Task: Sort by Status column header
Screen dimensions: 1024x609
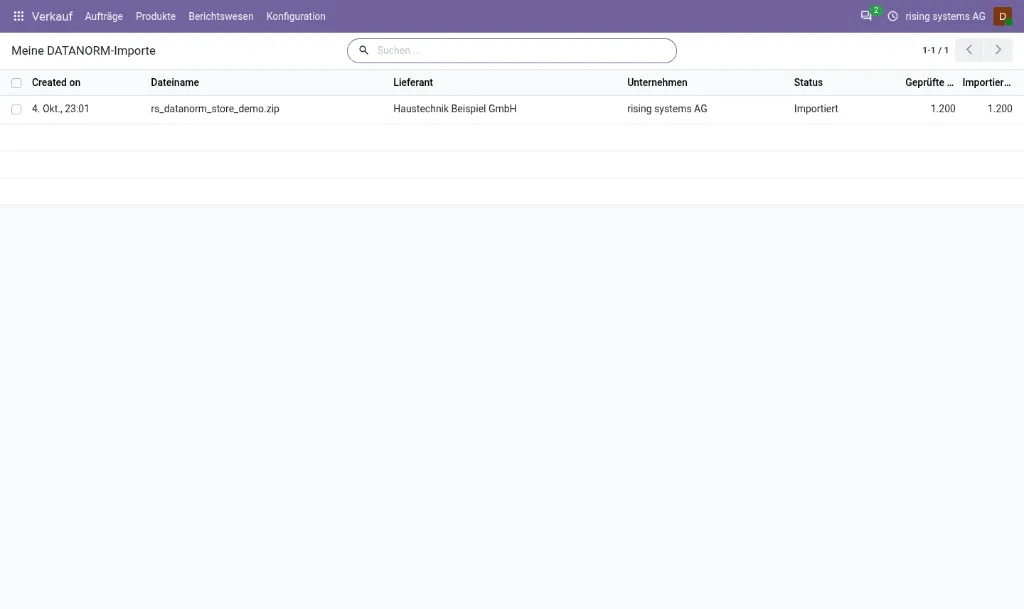Action: tap(808, 82)
